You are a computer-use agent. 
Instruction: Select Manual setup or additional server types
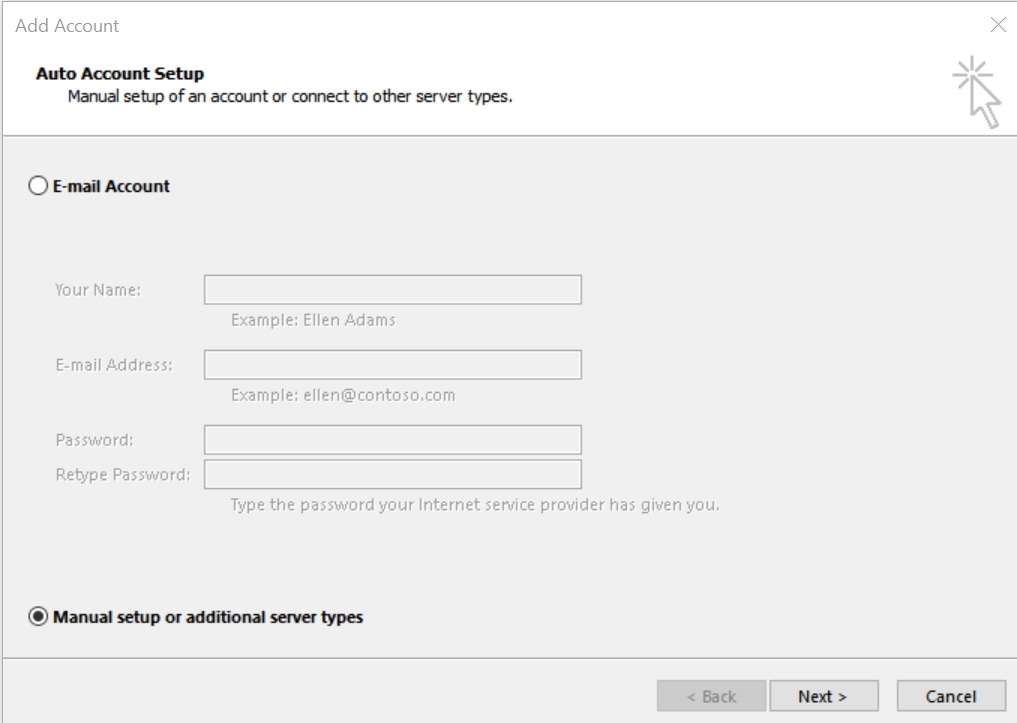pyautogui.click(x=38, y=617)
